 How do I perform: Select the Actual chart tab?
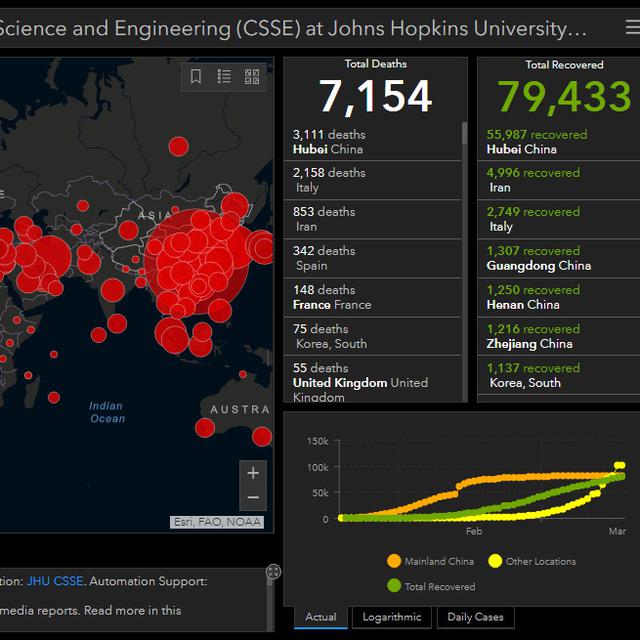(321, 617)
